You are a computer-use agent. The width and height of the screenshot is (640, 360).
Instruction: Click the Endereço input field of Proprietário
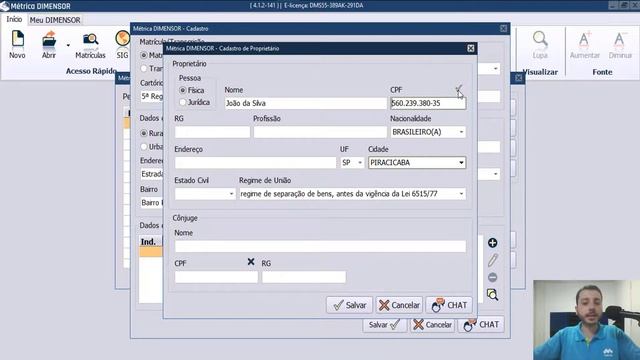click(255, 162)
